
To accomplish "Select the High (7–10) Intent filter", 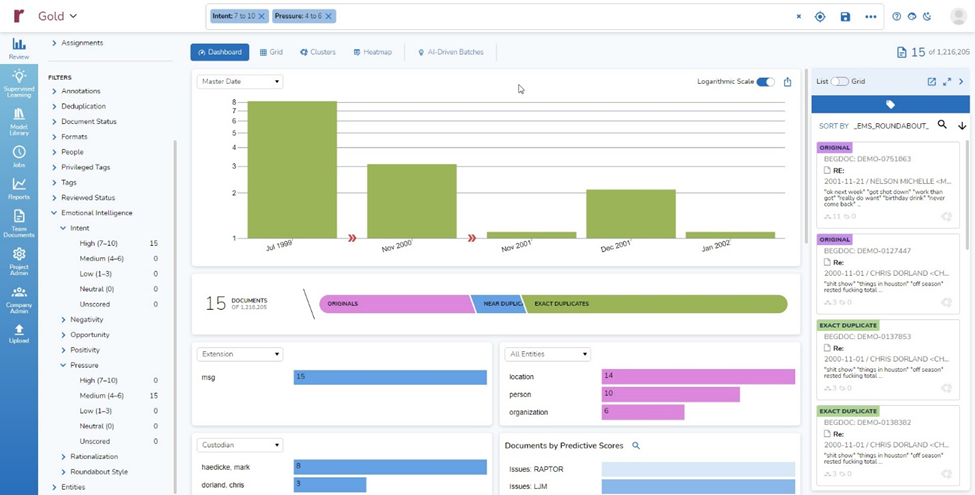I will pos(98,243).
